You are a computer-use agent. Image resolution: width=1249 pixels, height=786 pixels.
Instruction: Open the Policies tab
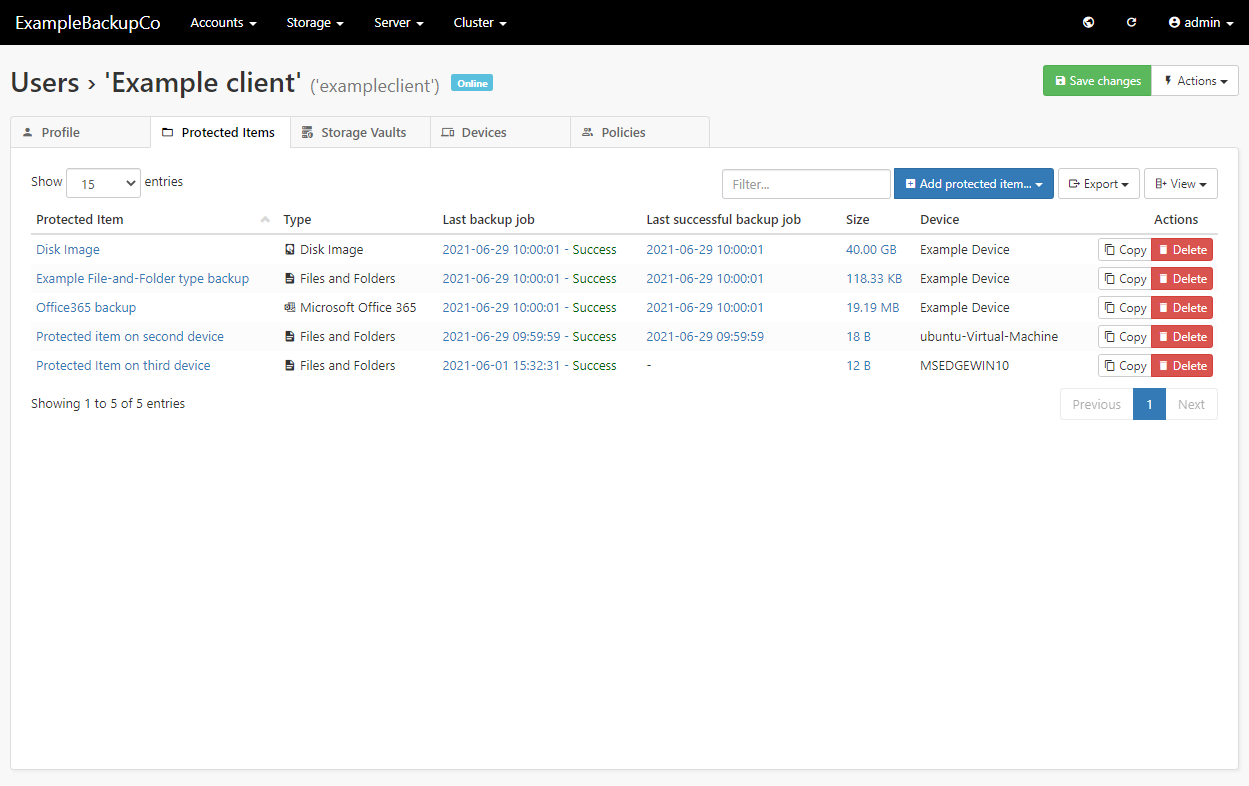point(639,131)
